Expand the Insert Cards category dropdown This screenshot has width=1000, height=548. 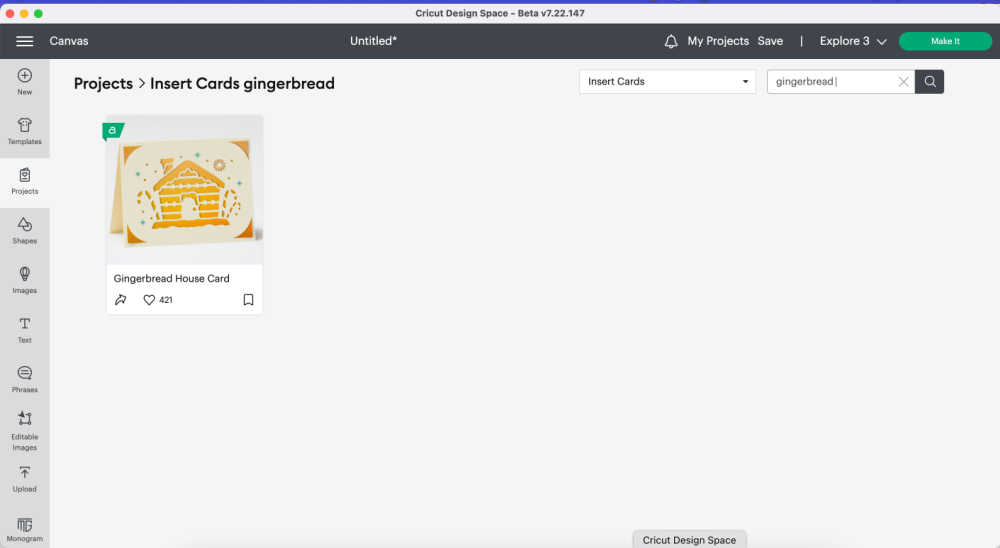click(670, 82)
